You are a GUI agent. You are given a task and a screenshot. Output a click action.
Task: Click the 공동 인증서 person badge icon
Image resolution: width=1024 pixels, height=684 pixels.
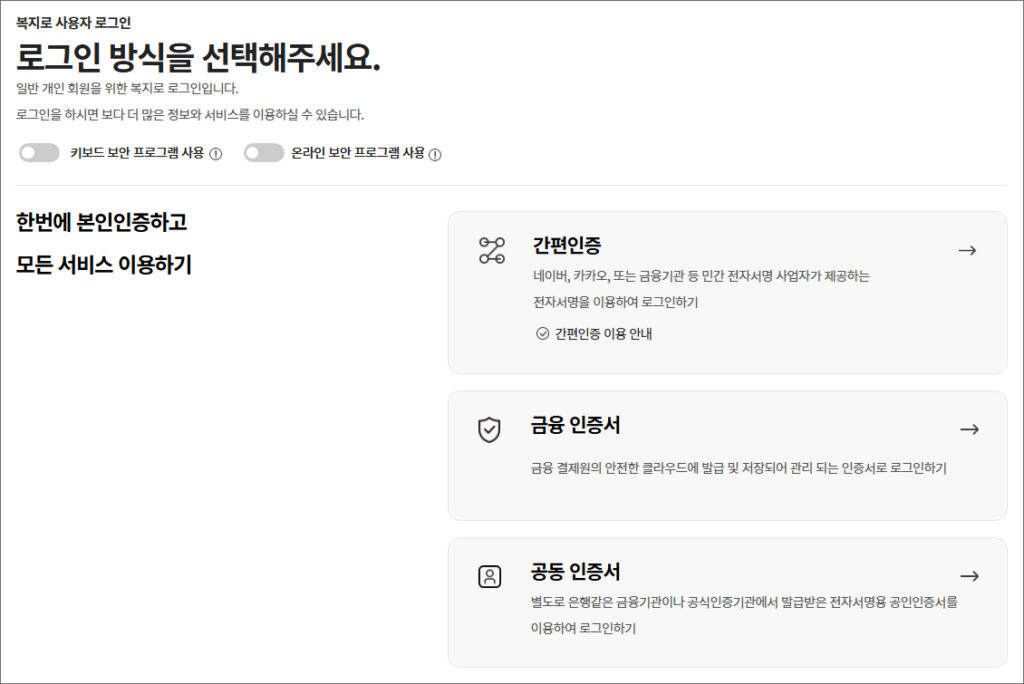click(x=489, y=577)
